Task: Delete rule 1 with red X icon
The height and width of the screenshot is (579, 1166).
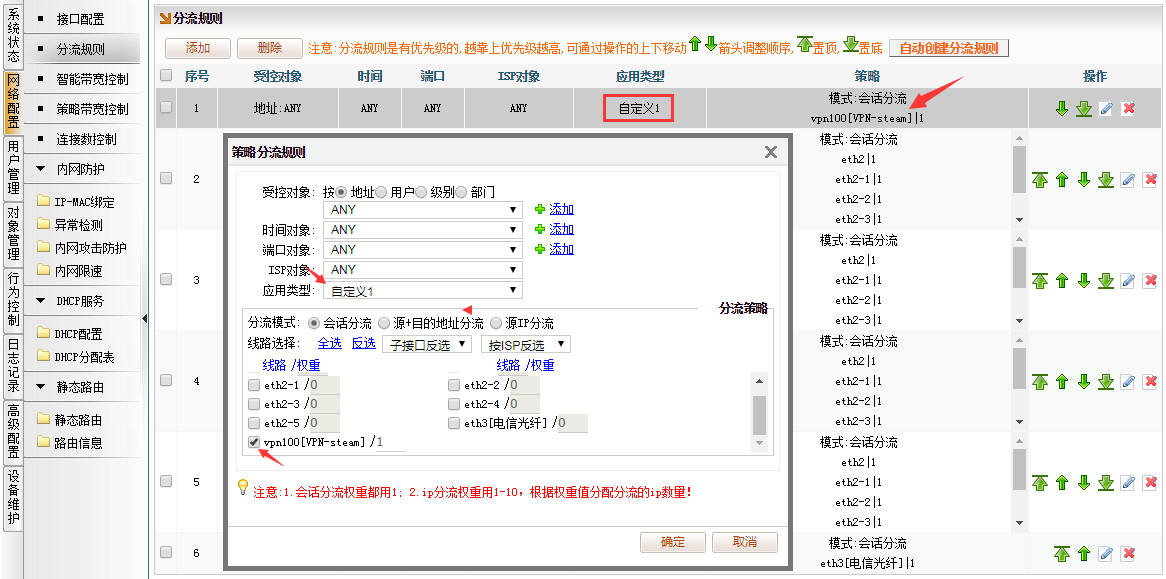Action: (1128, 108)
